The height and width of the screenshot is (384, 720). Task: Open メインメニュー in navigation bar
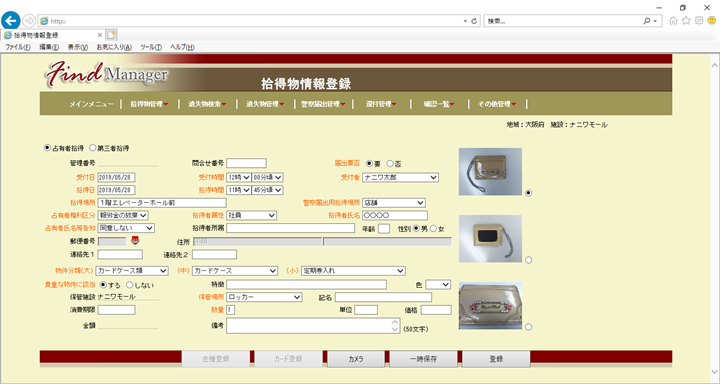pyautogui.click(x=91, y=104)
